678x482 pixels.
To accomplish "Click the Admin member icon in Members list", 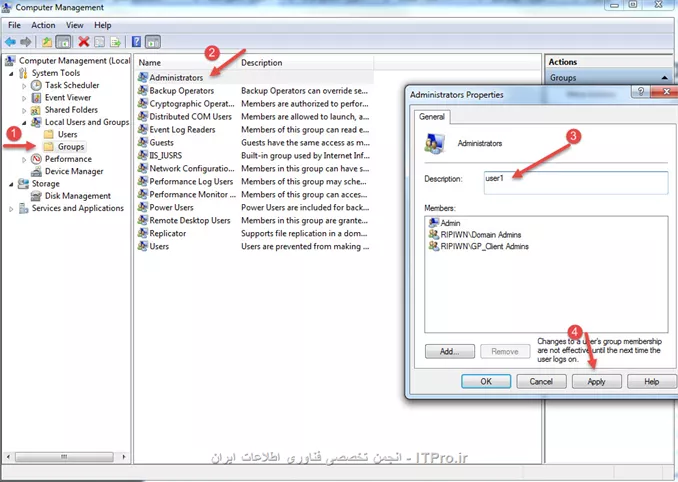I will click(x=433, y=223).
